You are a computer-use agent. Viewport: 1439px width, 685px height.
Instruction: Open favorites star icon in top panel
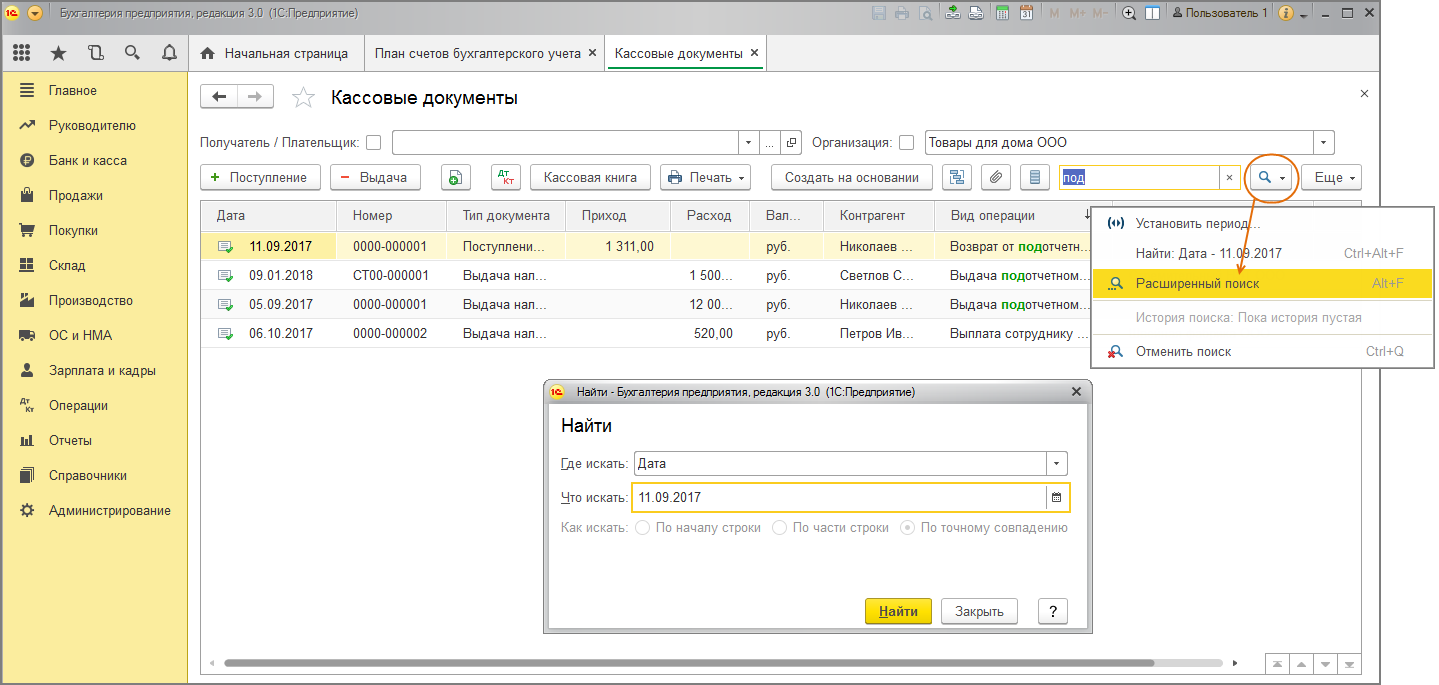59,53
